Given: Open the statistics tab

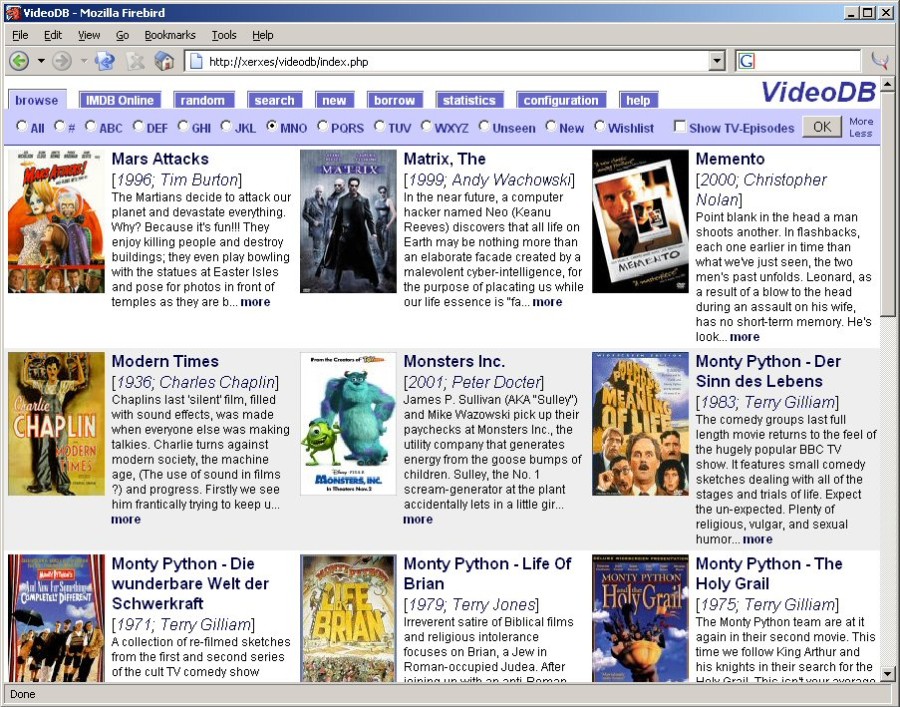Looking at the screenshot, I should point(469,100).
